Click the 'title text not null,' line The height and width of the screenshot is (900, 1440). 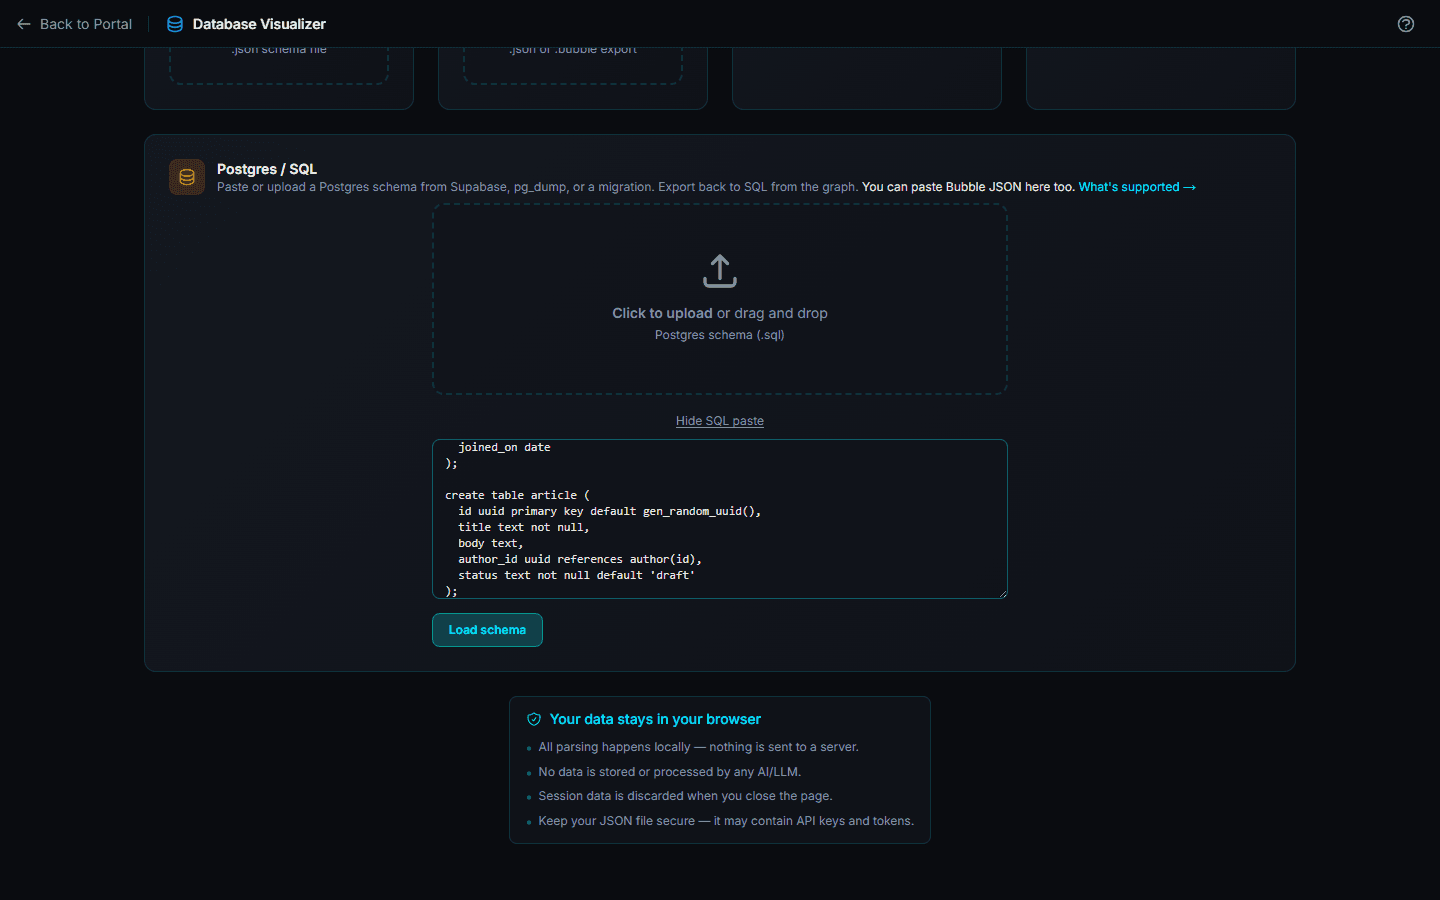[524, 527]
